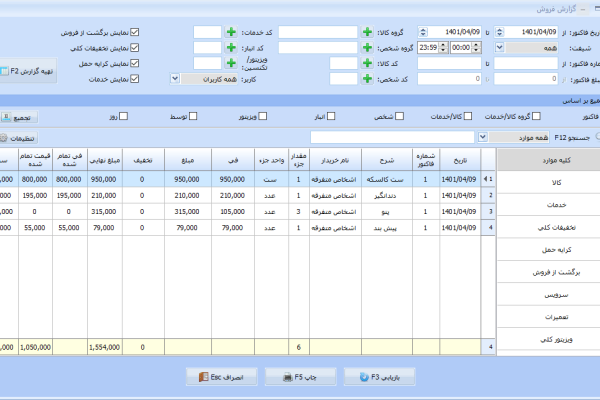Click green plus next to کد کالا

pyautogui.click(x=367, y=63)
